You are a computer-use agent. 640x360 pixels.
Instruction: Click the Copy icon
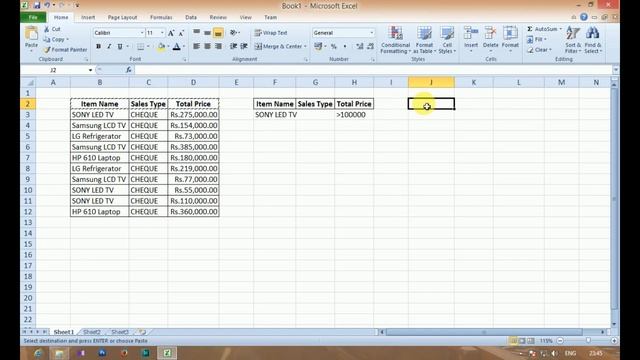[47, 40]
